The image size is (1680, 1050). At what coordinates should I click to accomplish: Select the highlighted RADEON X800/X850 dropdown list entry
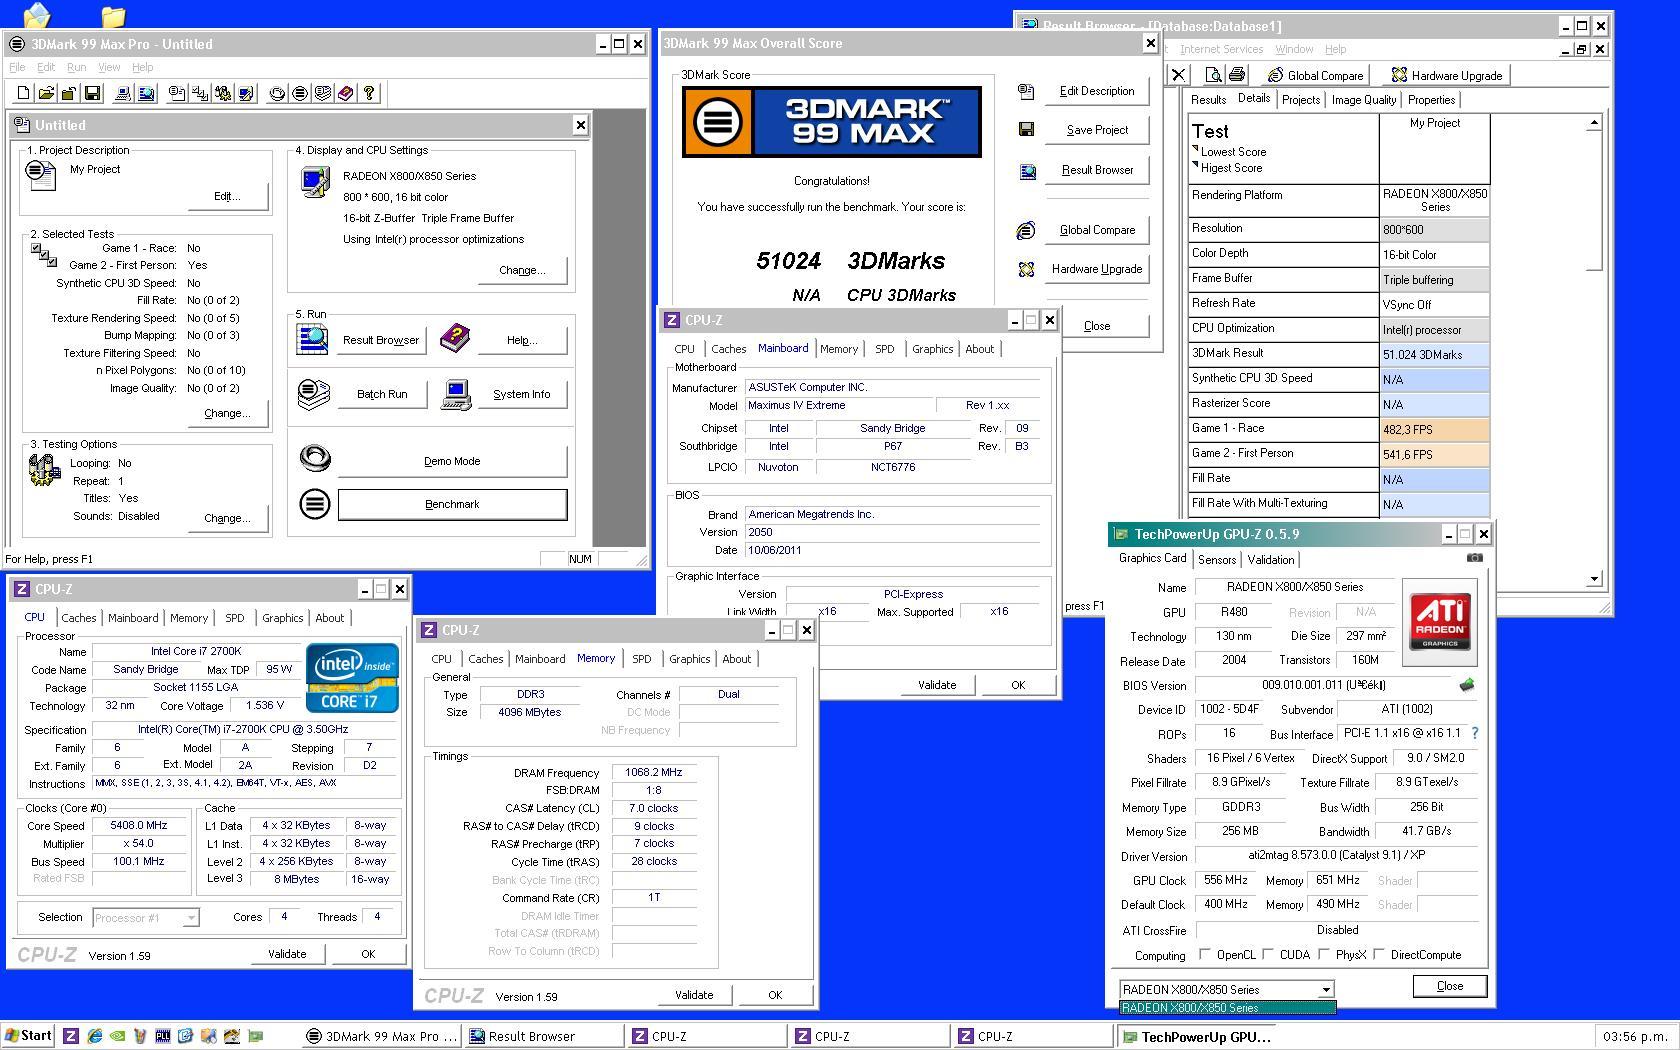point(1227,1008)
